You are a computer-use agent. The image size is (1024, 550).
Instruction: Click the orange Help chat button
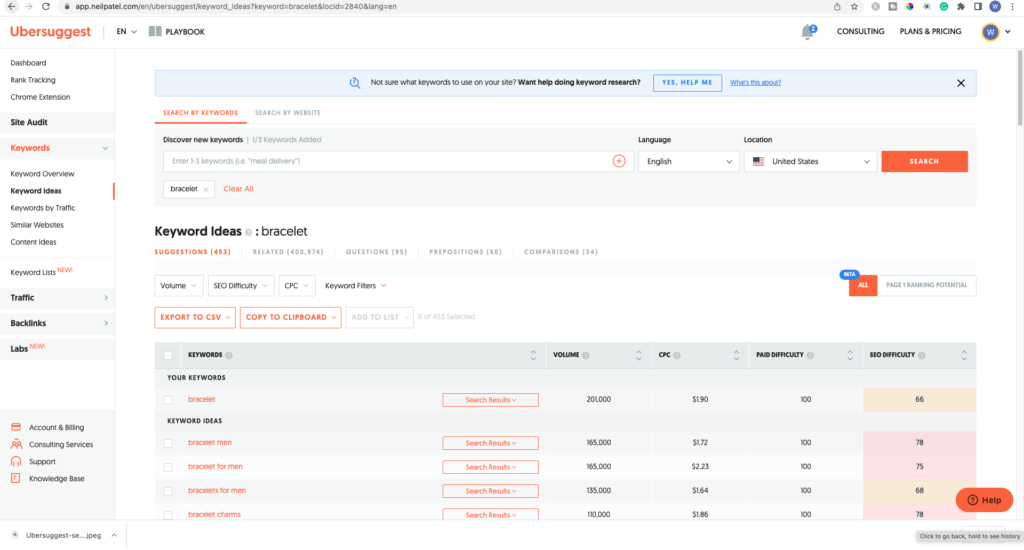(x=984, y=500)
